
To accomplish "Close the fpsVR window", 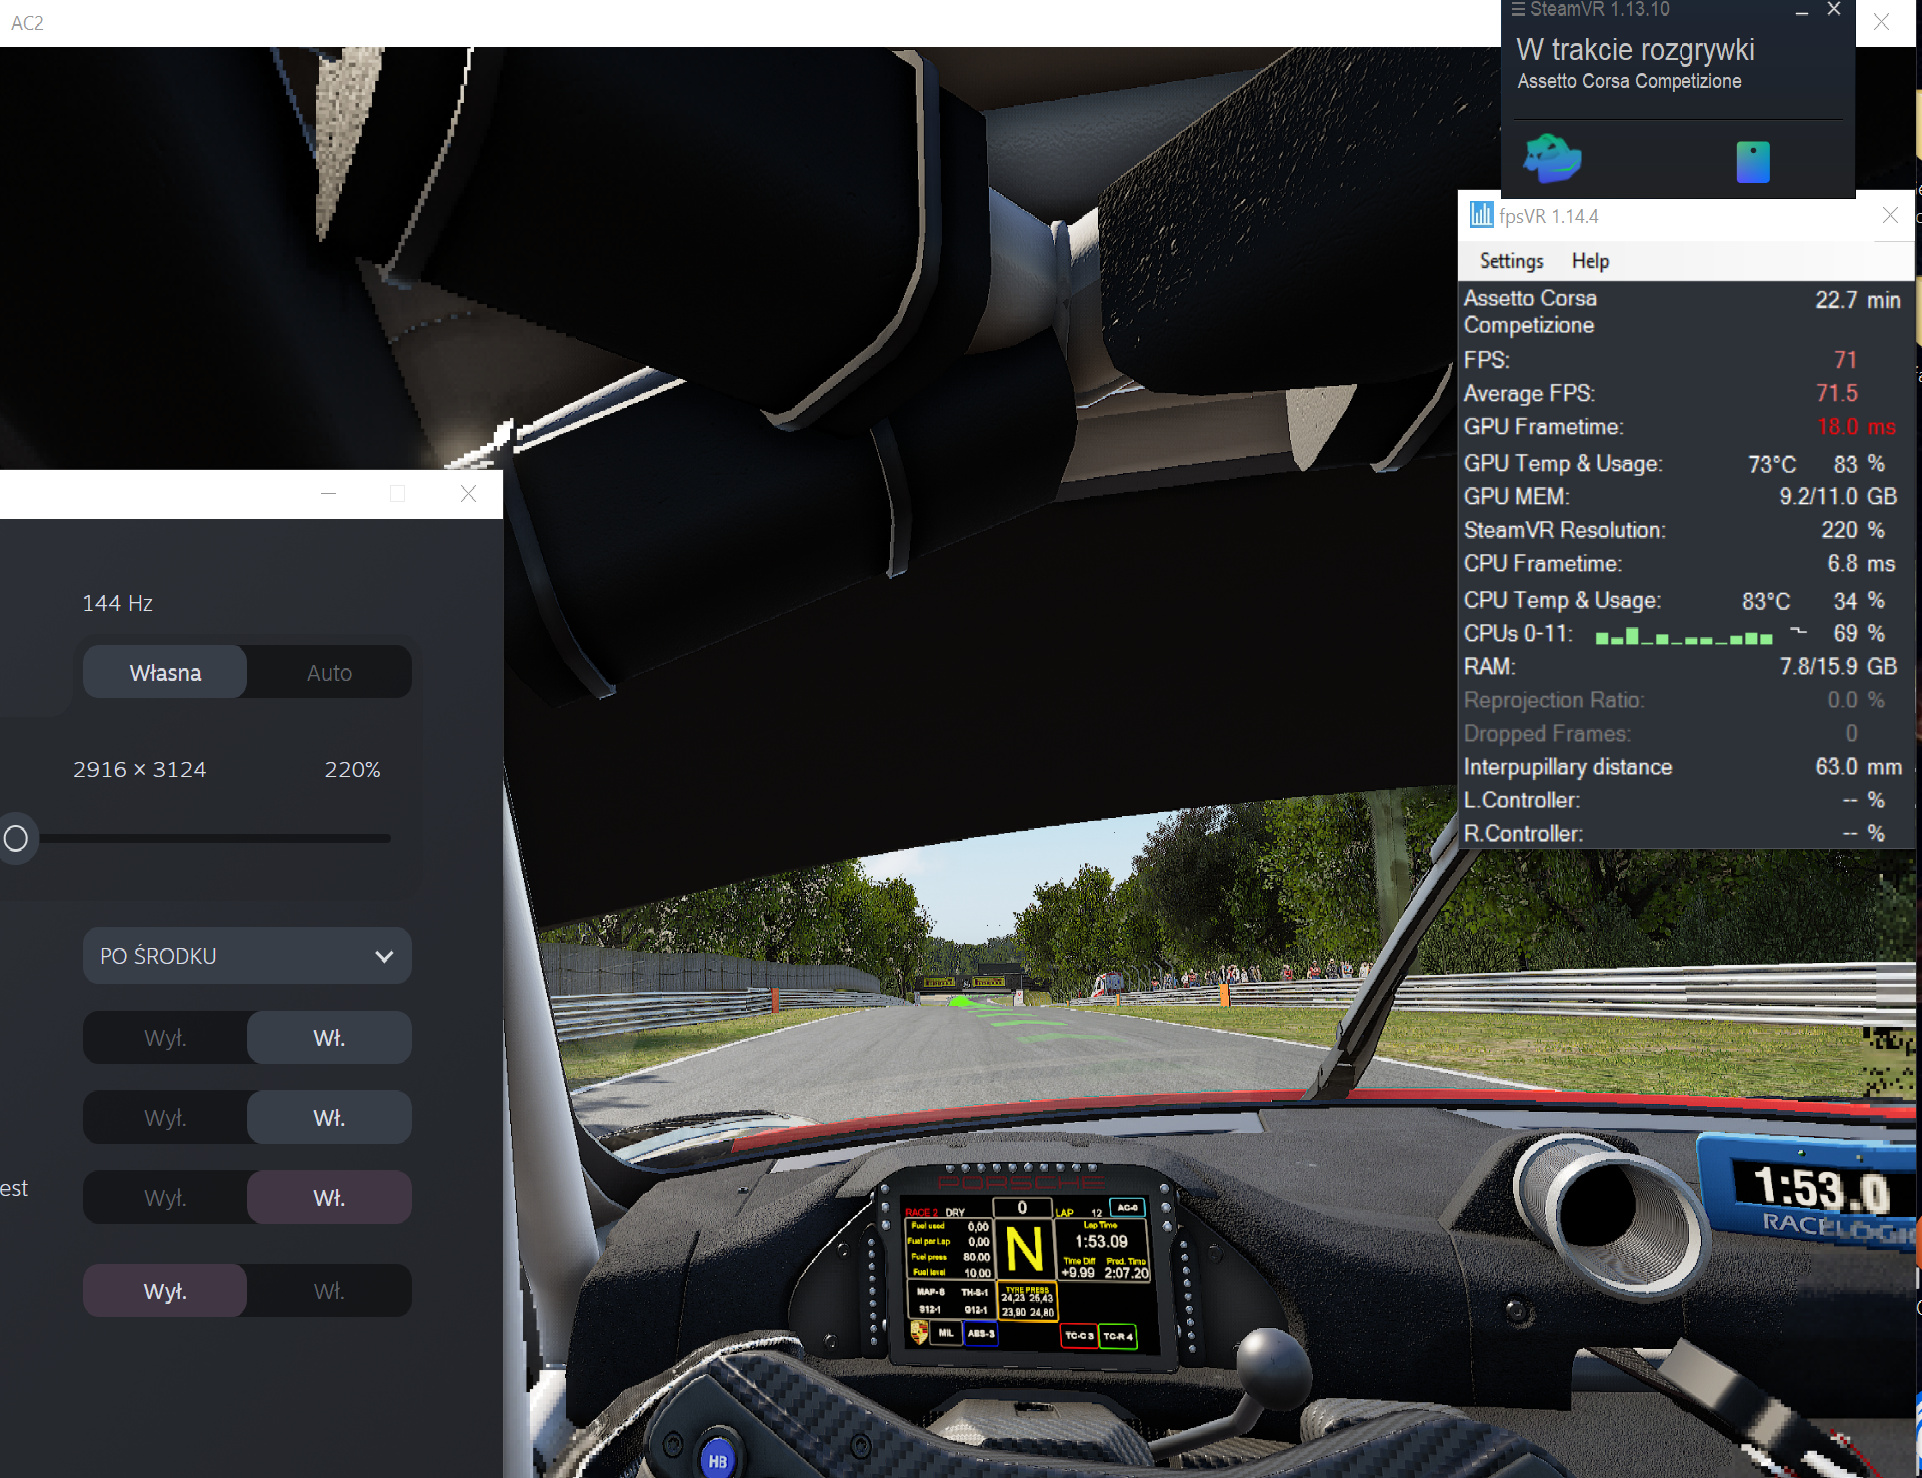I will coord(1890,215).
